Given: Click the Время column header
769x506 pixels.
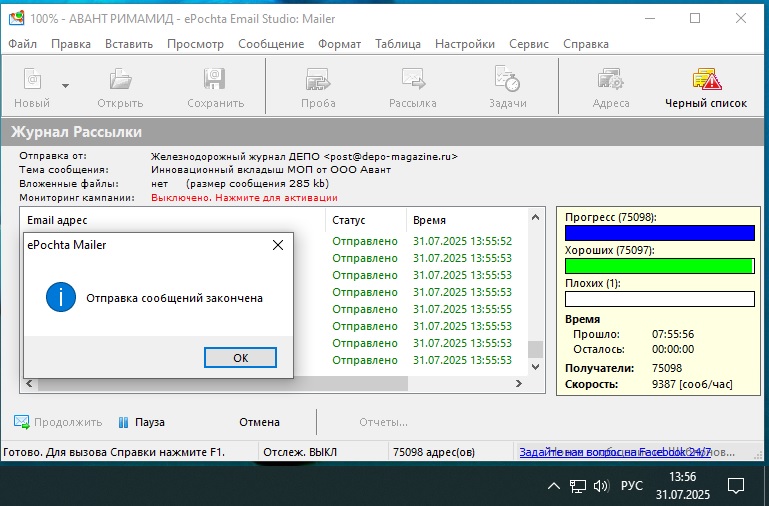Looking at the screenshot, I should 466,220.
